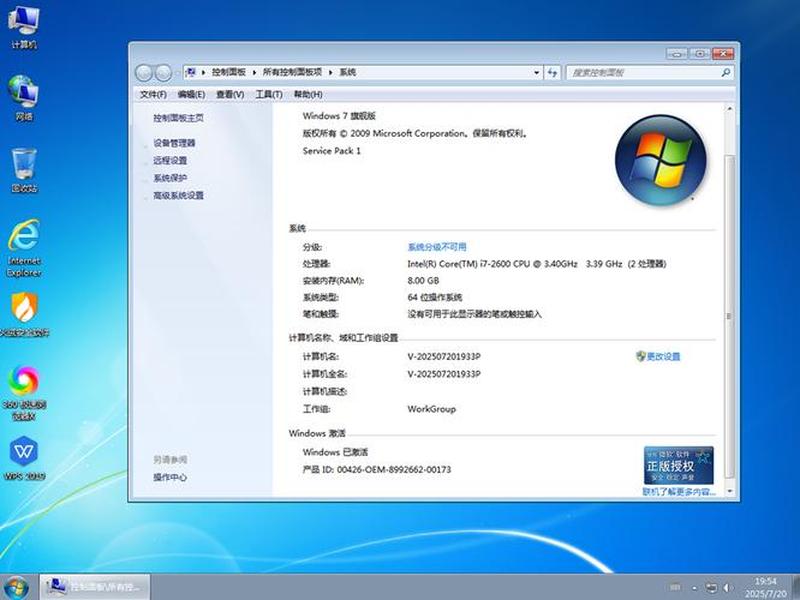Open the 网络 desktop icon
Screen dimensions: 800x600
pyautogui.click(x=23, y=98)
